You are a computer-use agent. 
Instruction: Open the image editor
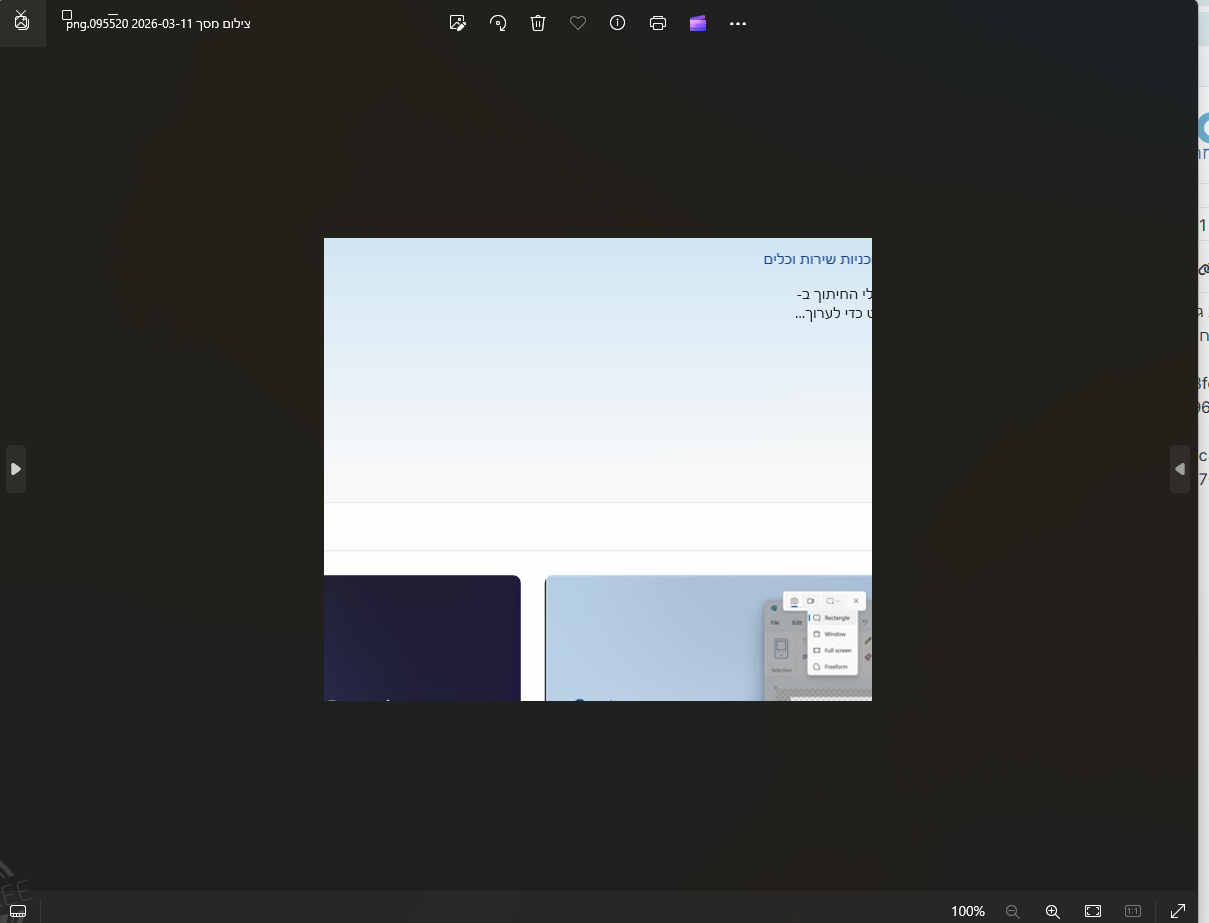click(x=458, y=23)
